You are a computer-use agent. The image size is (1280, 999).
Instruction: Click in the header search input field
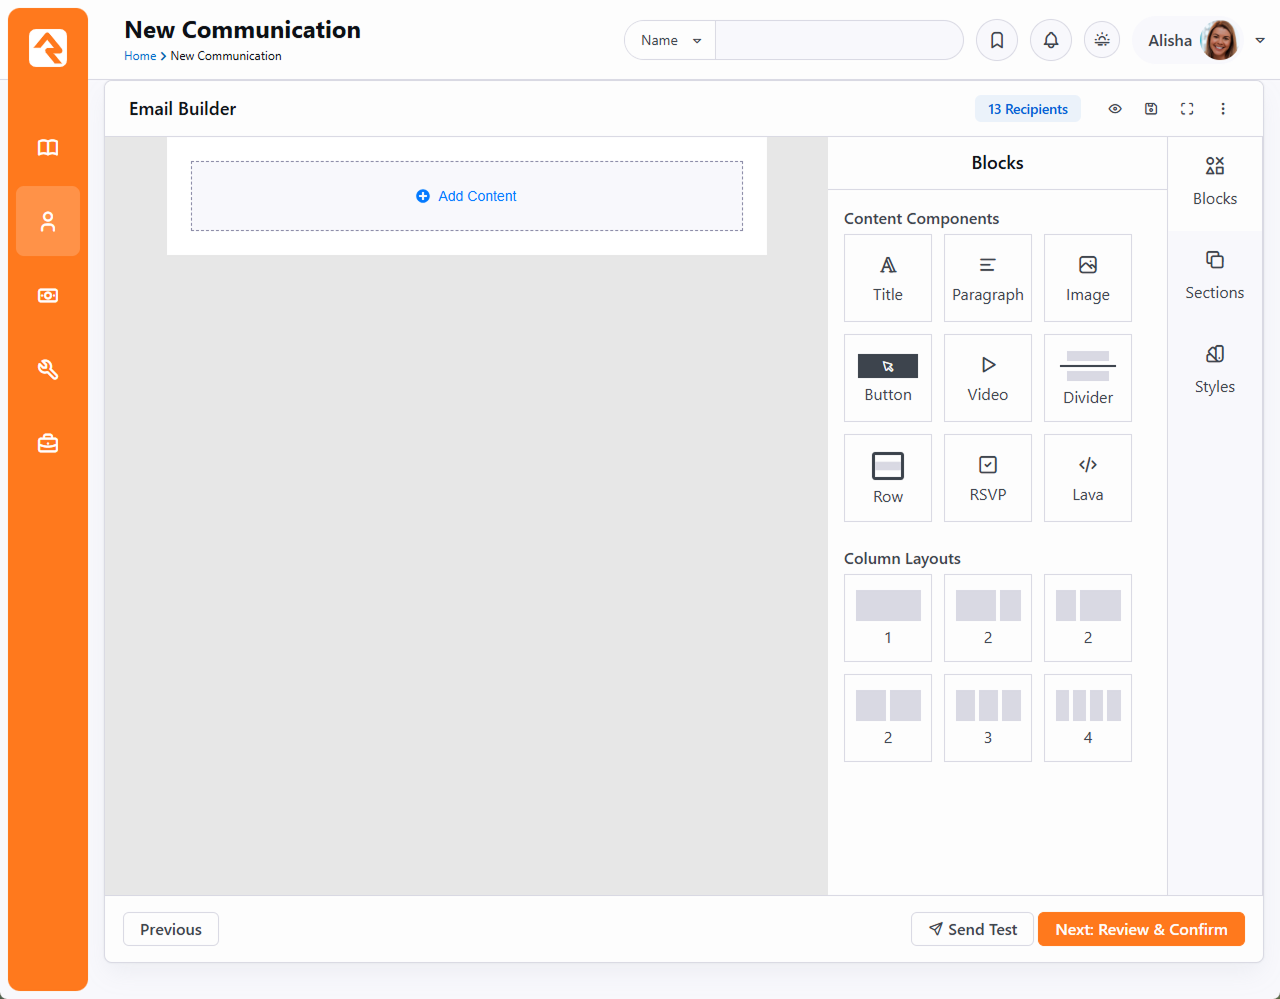(x=838, y=40)
